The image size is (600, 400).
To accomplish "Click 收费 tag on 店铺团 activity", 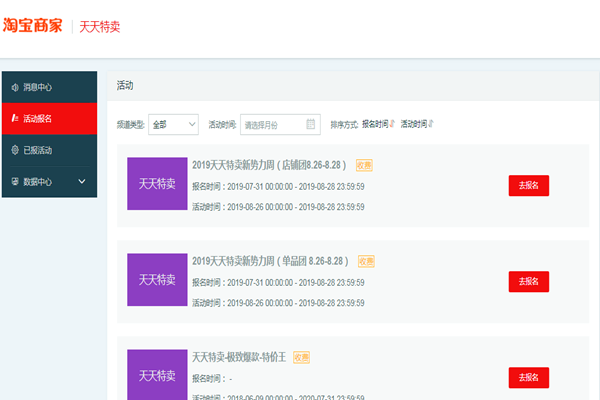I will 364,165.
